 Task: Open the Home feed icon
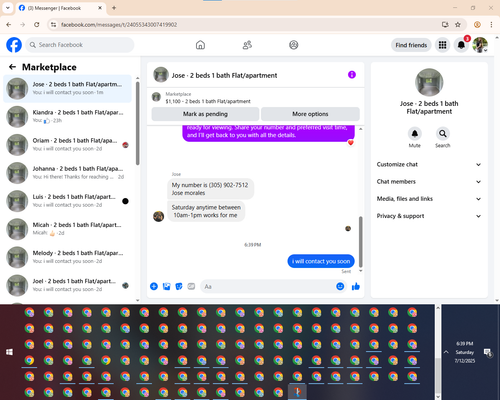[200, 45]
